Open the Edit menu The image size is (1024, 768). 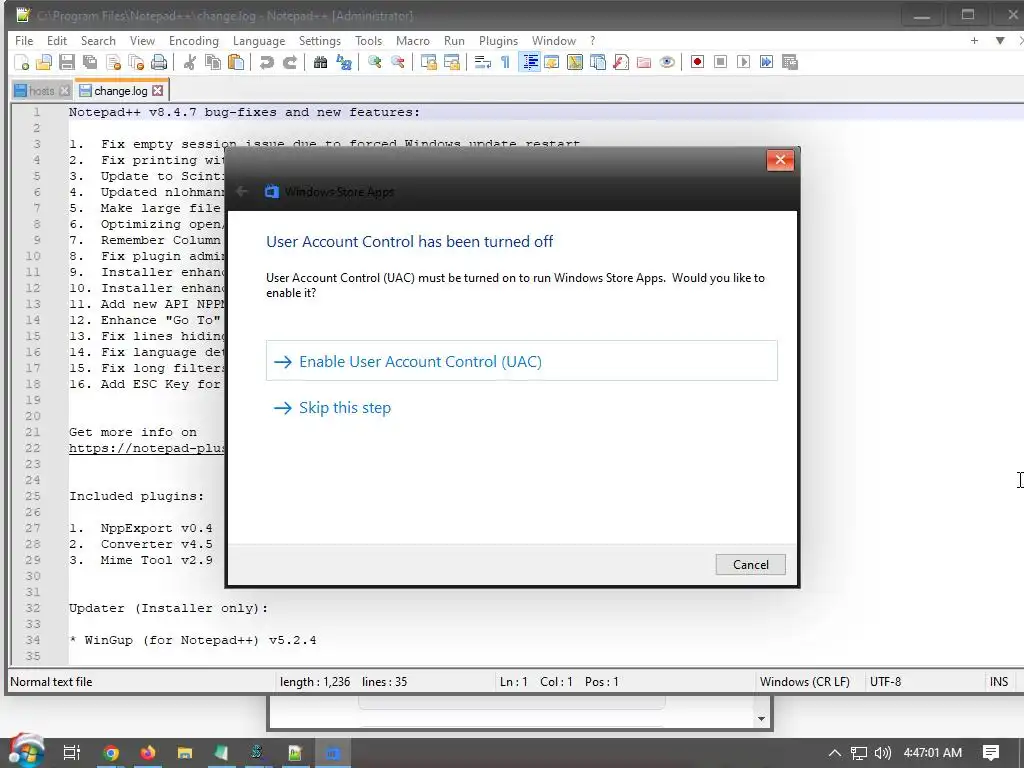pyautogui.click(x=57, y=40)
